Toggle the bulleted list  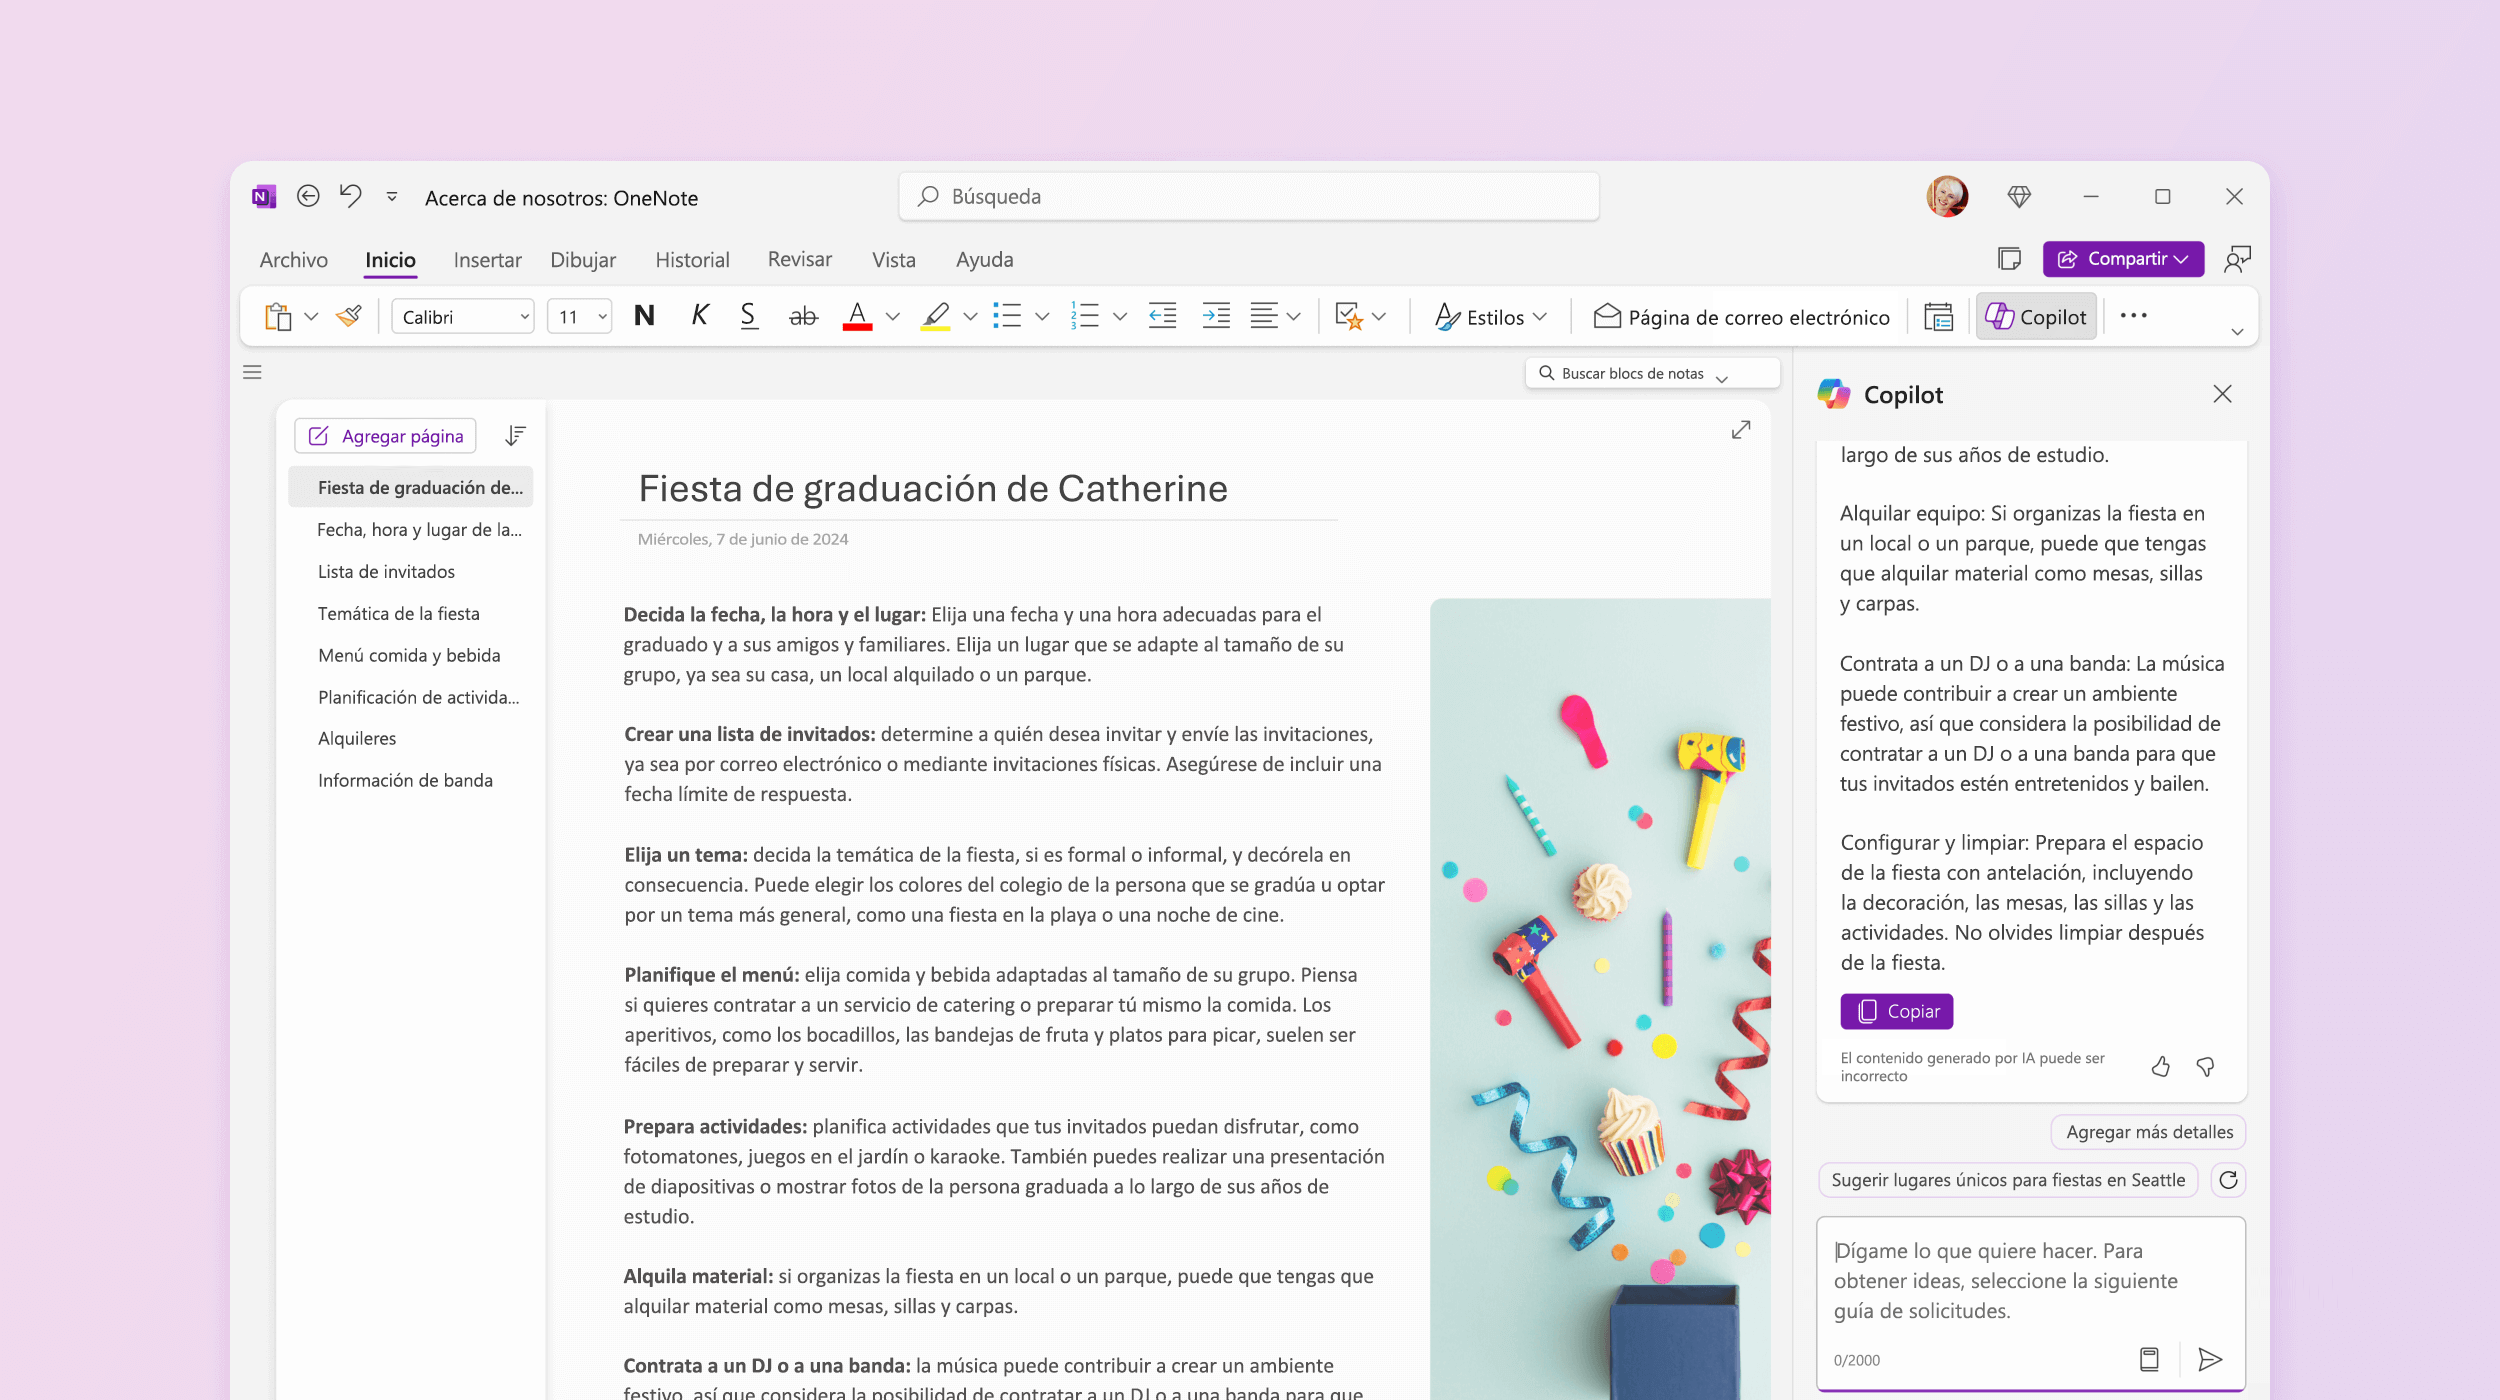coord(1007,316)
